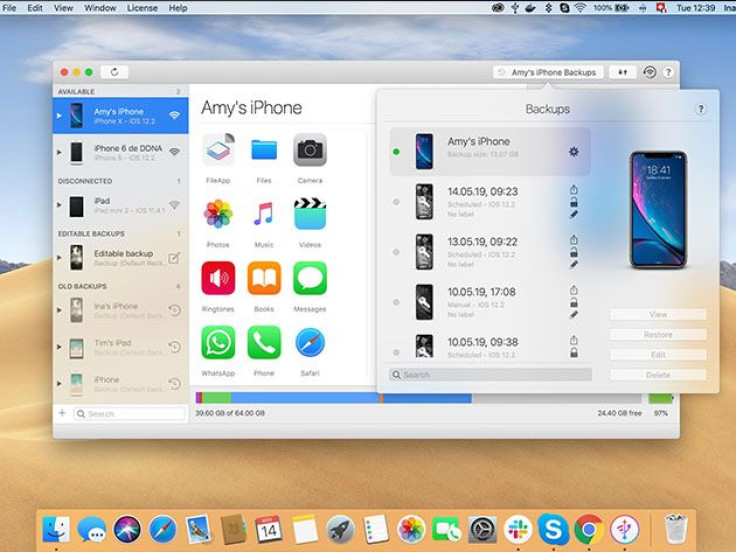Click the help question mark in toolbar

click(x=668, y=72)
